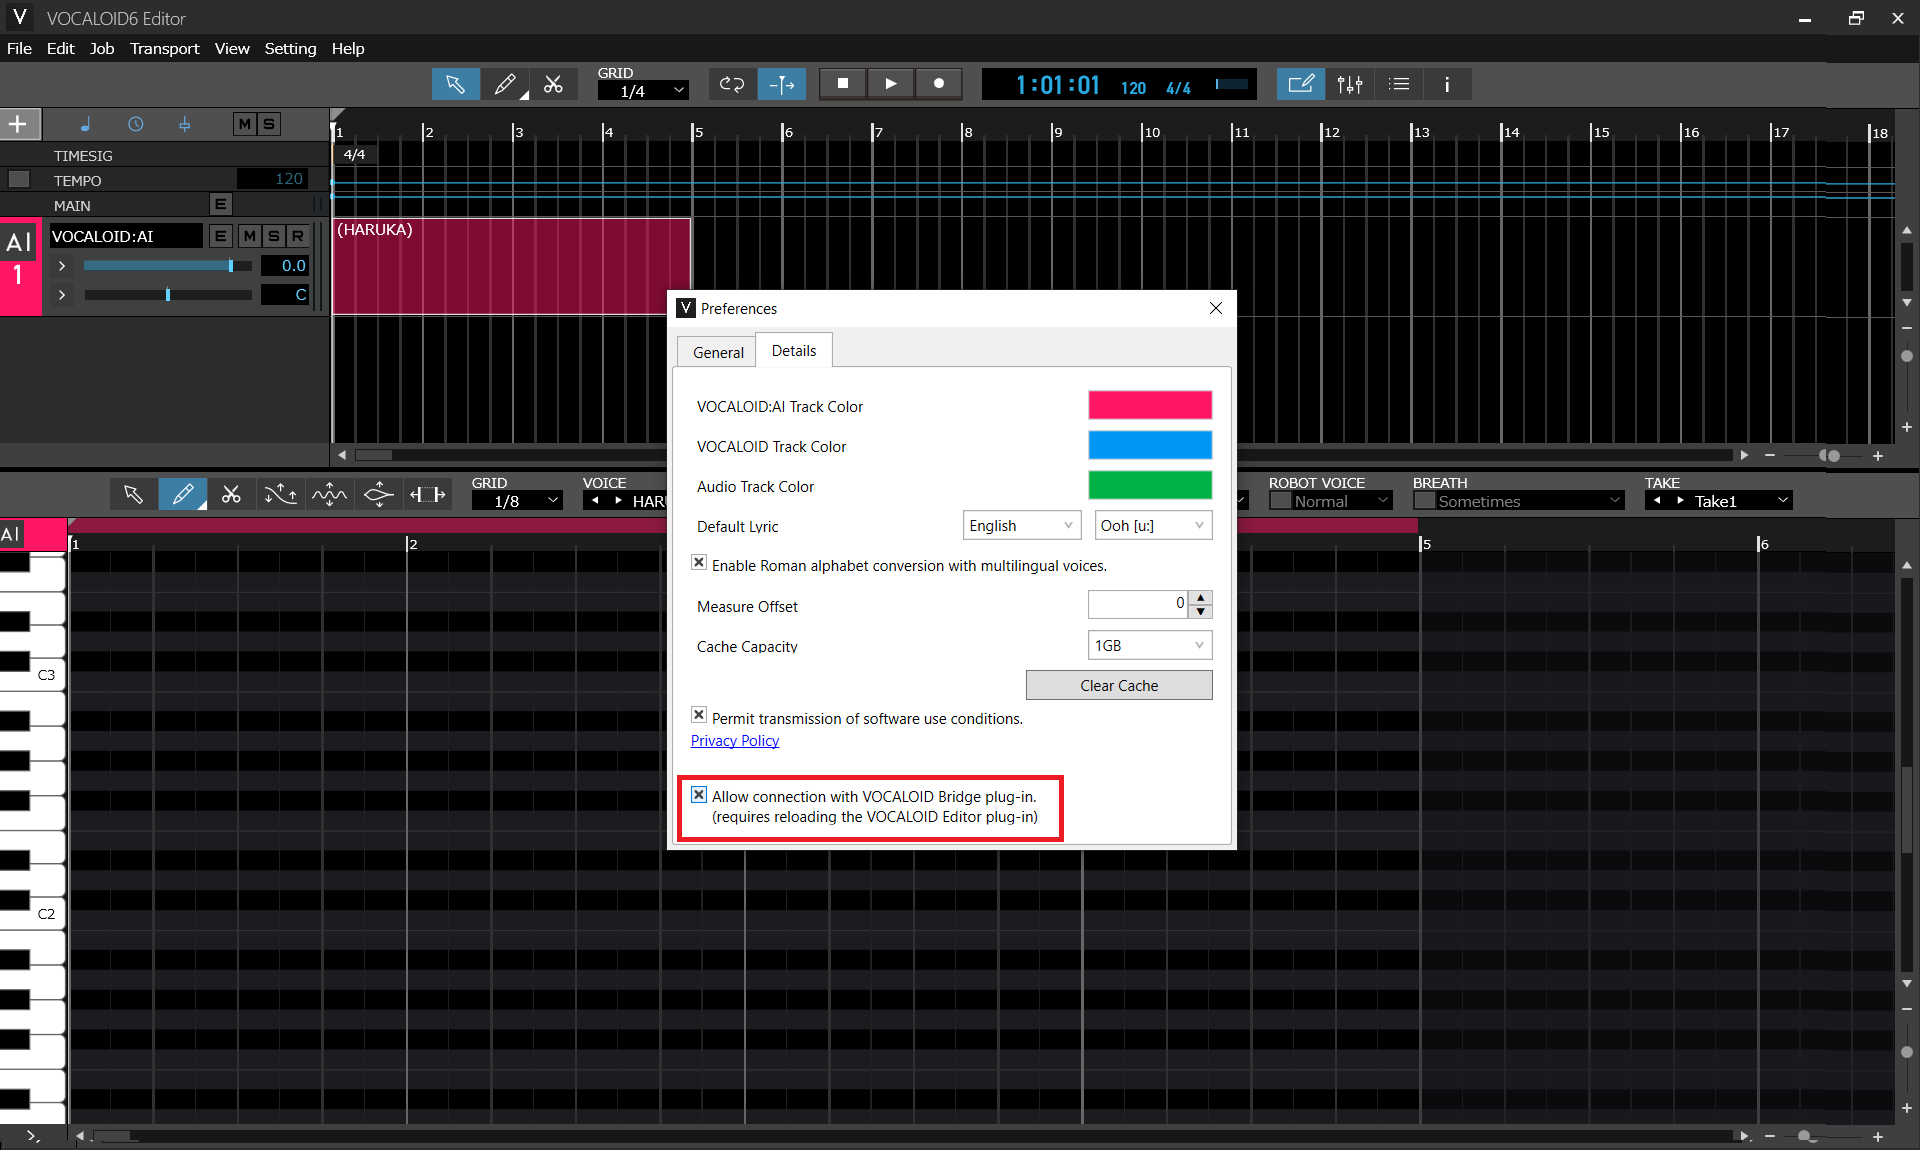This screenshot has width=1920, height=1150.
Task: Expand volume row chevron on VOCALOID:AI track
Action: tap(62, 266)
